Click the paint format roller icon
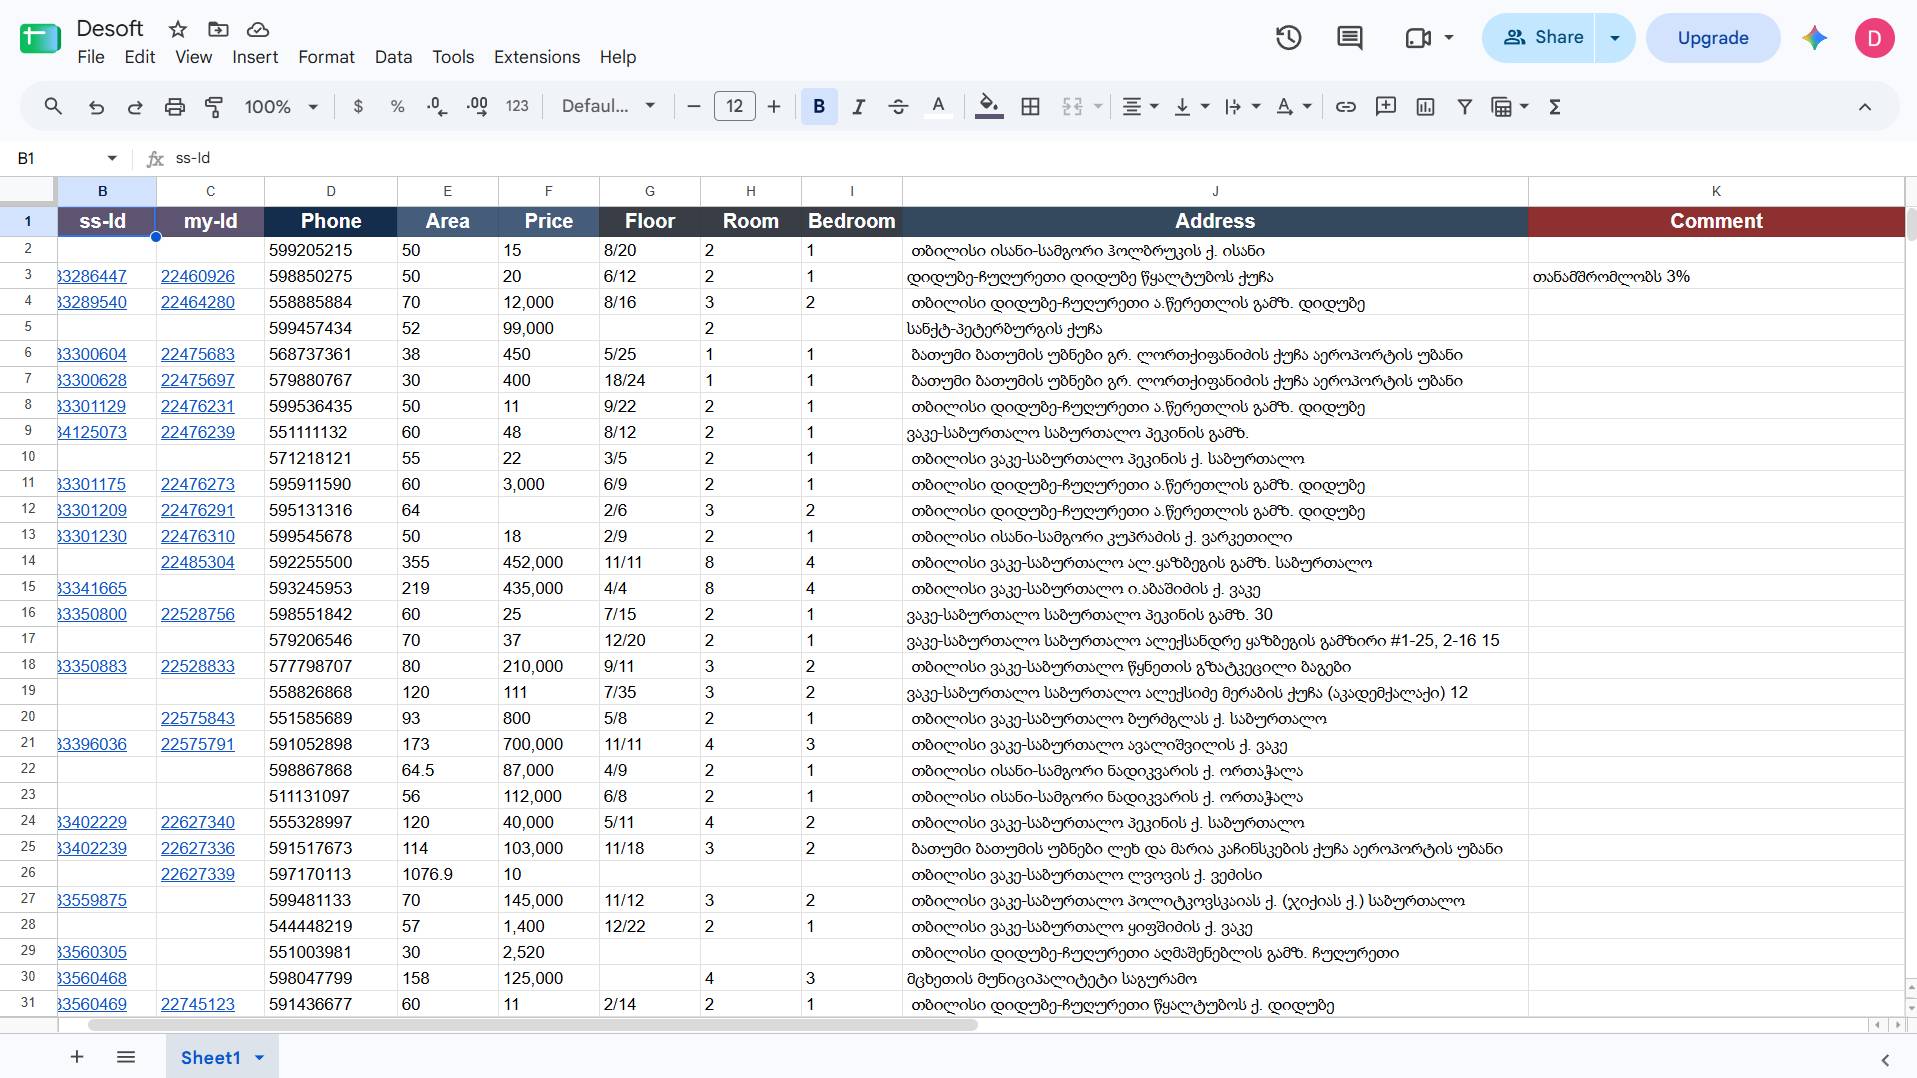This screenshot has width=1917, height=1078. tap(213, 107)
